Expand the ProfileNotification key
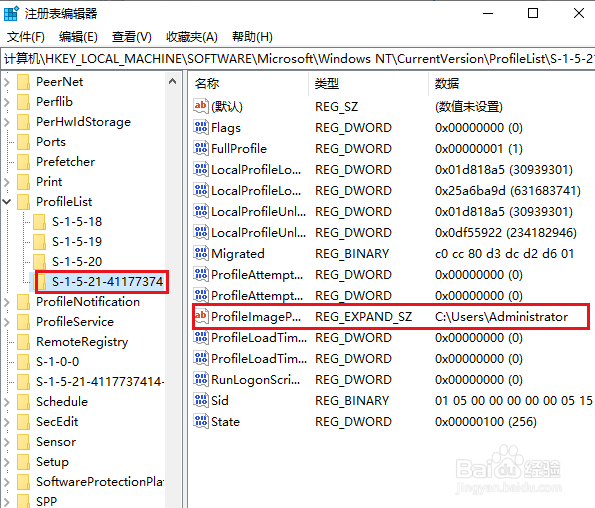Image resolution: width=595 pixels, height=508 pixels. [x=7, y=302]
